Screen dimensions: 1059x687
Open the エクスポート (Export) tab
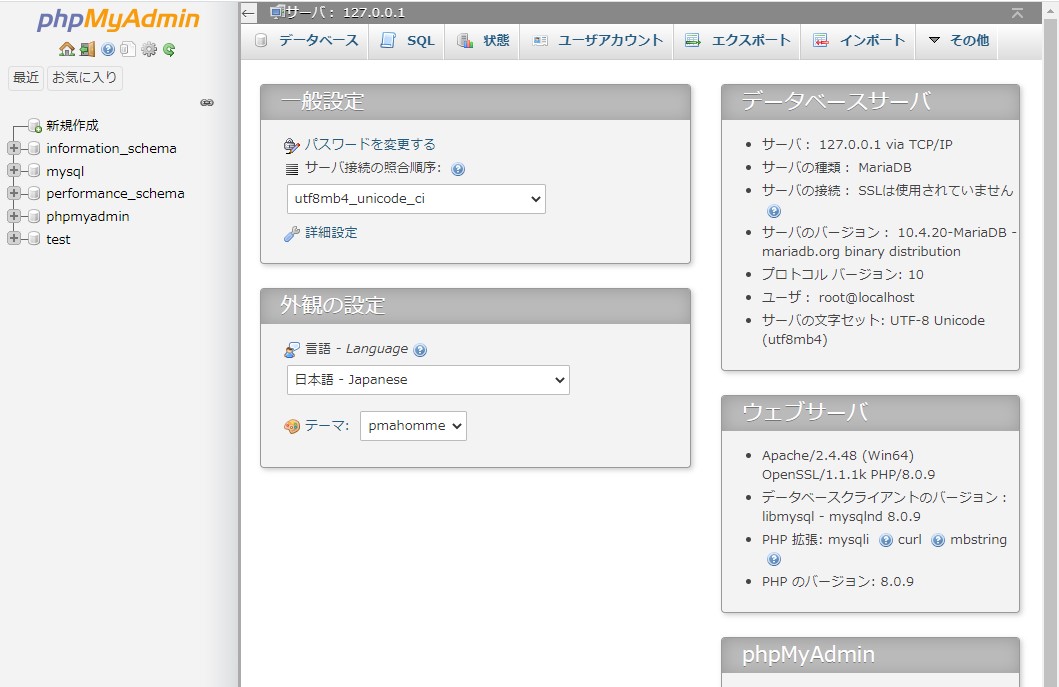(x=738, y=41)
